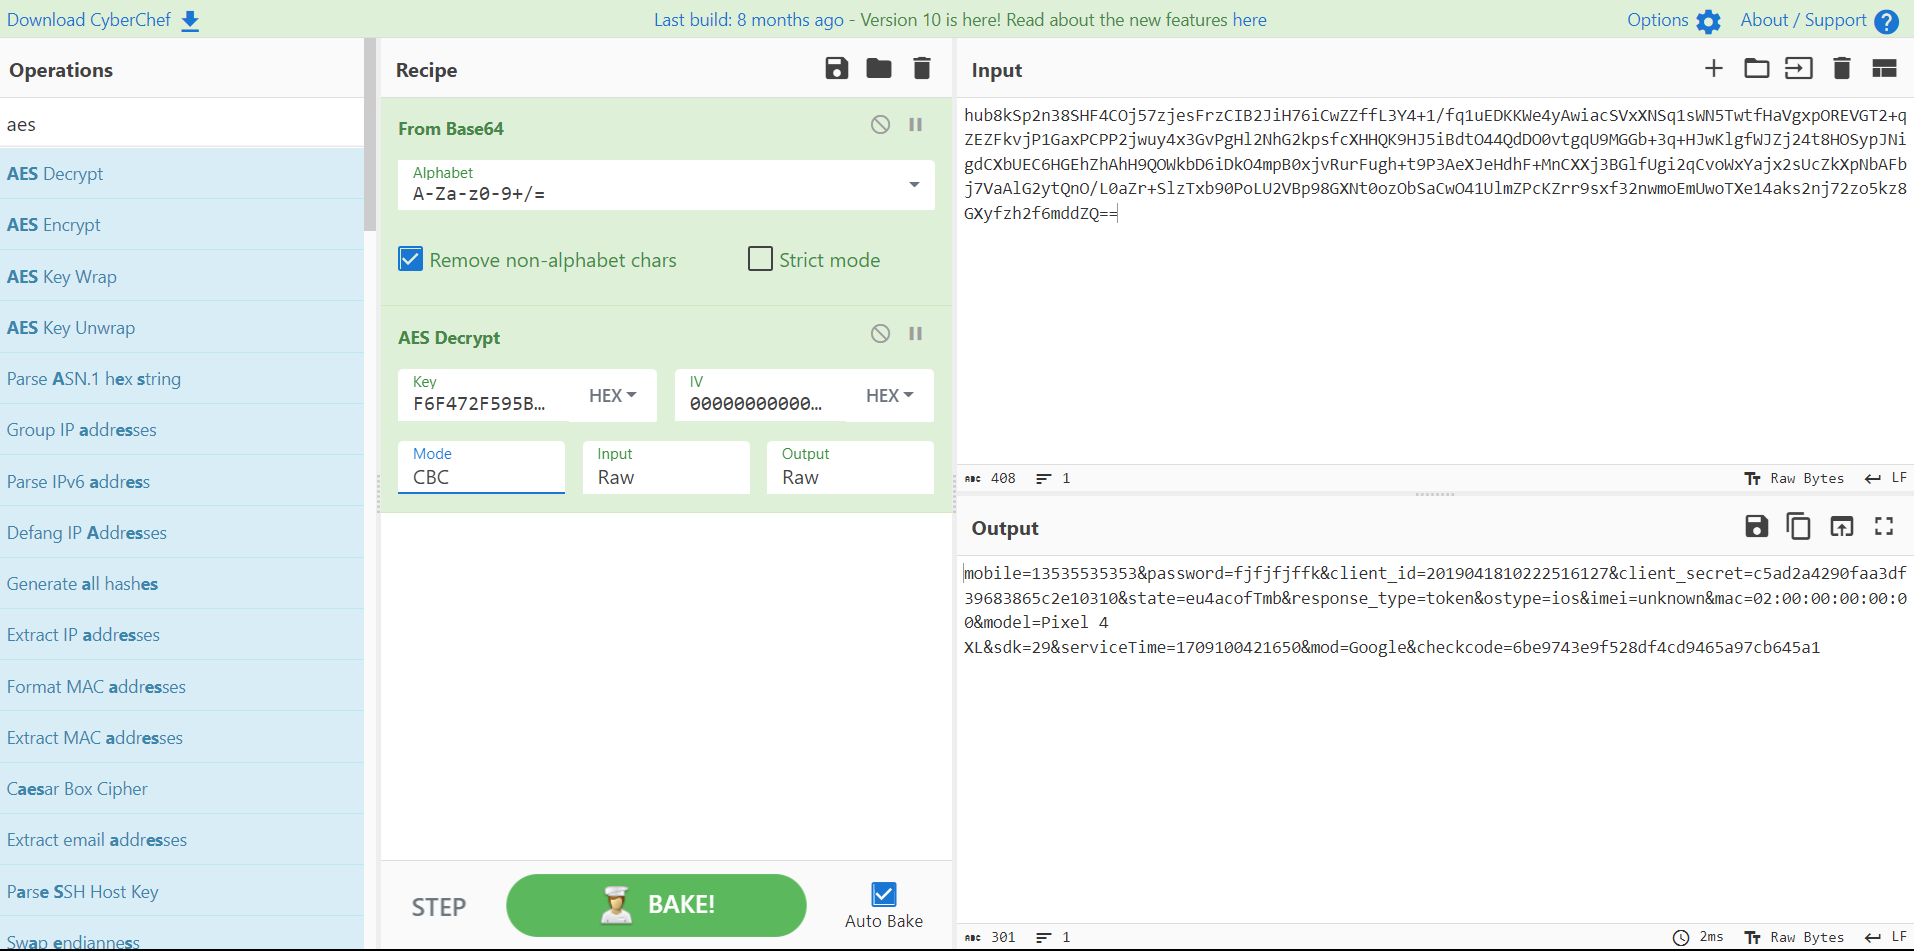
Task: Save the recipe with the disk icon
Action: pos(837,68)
